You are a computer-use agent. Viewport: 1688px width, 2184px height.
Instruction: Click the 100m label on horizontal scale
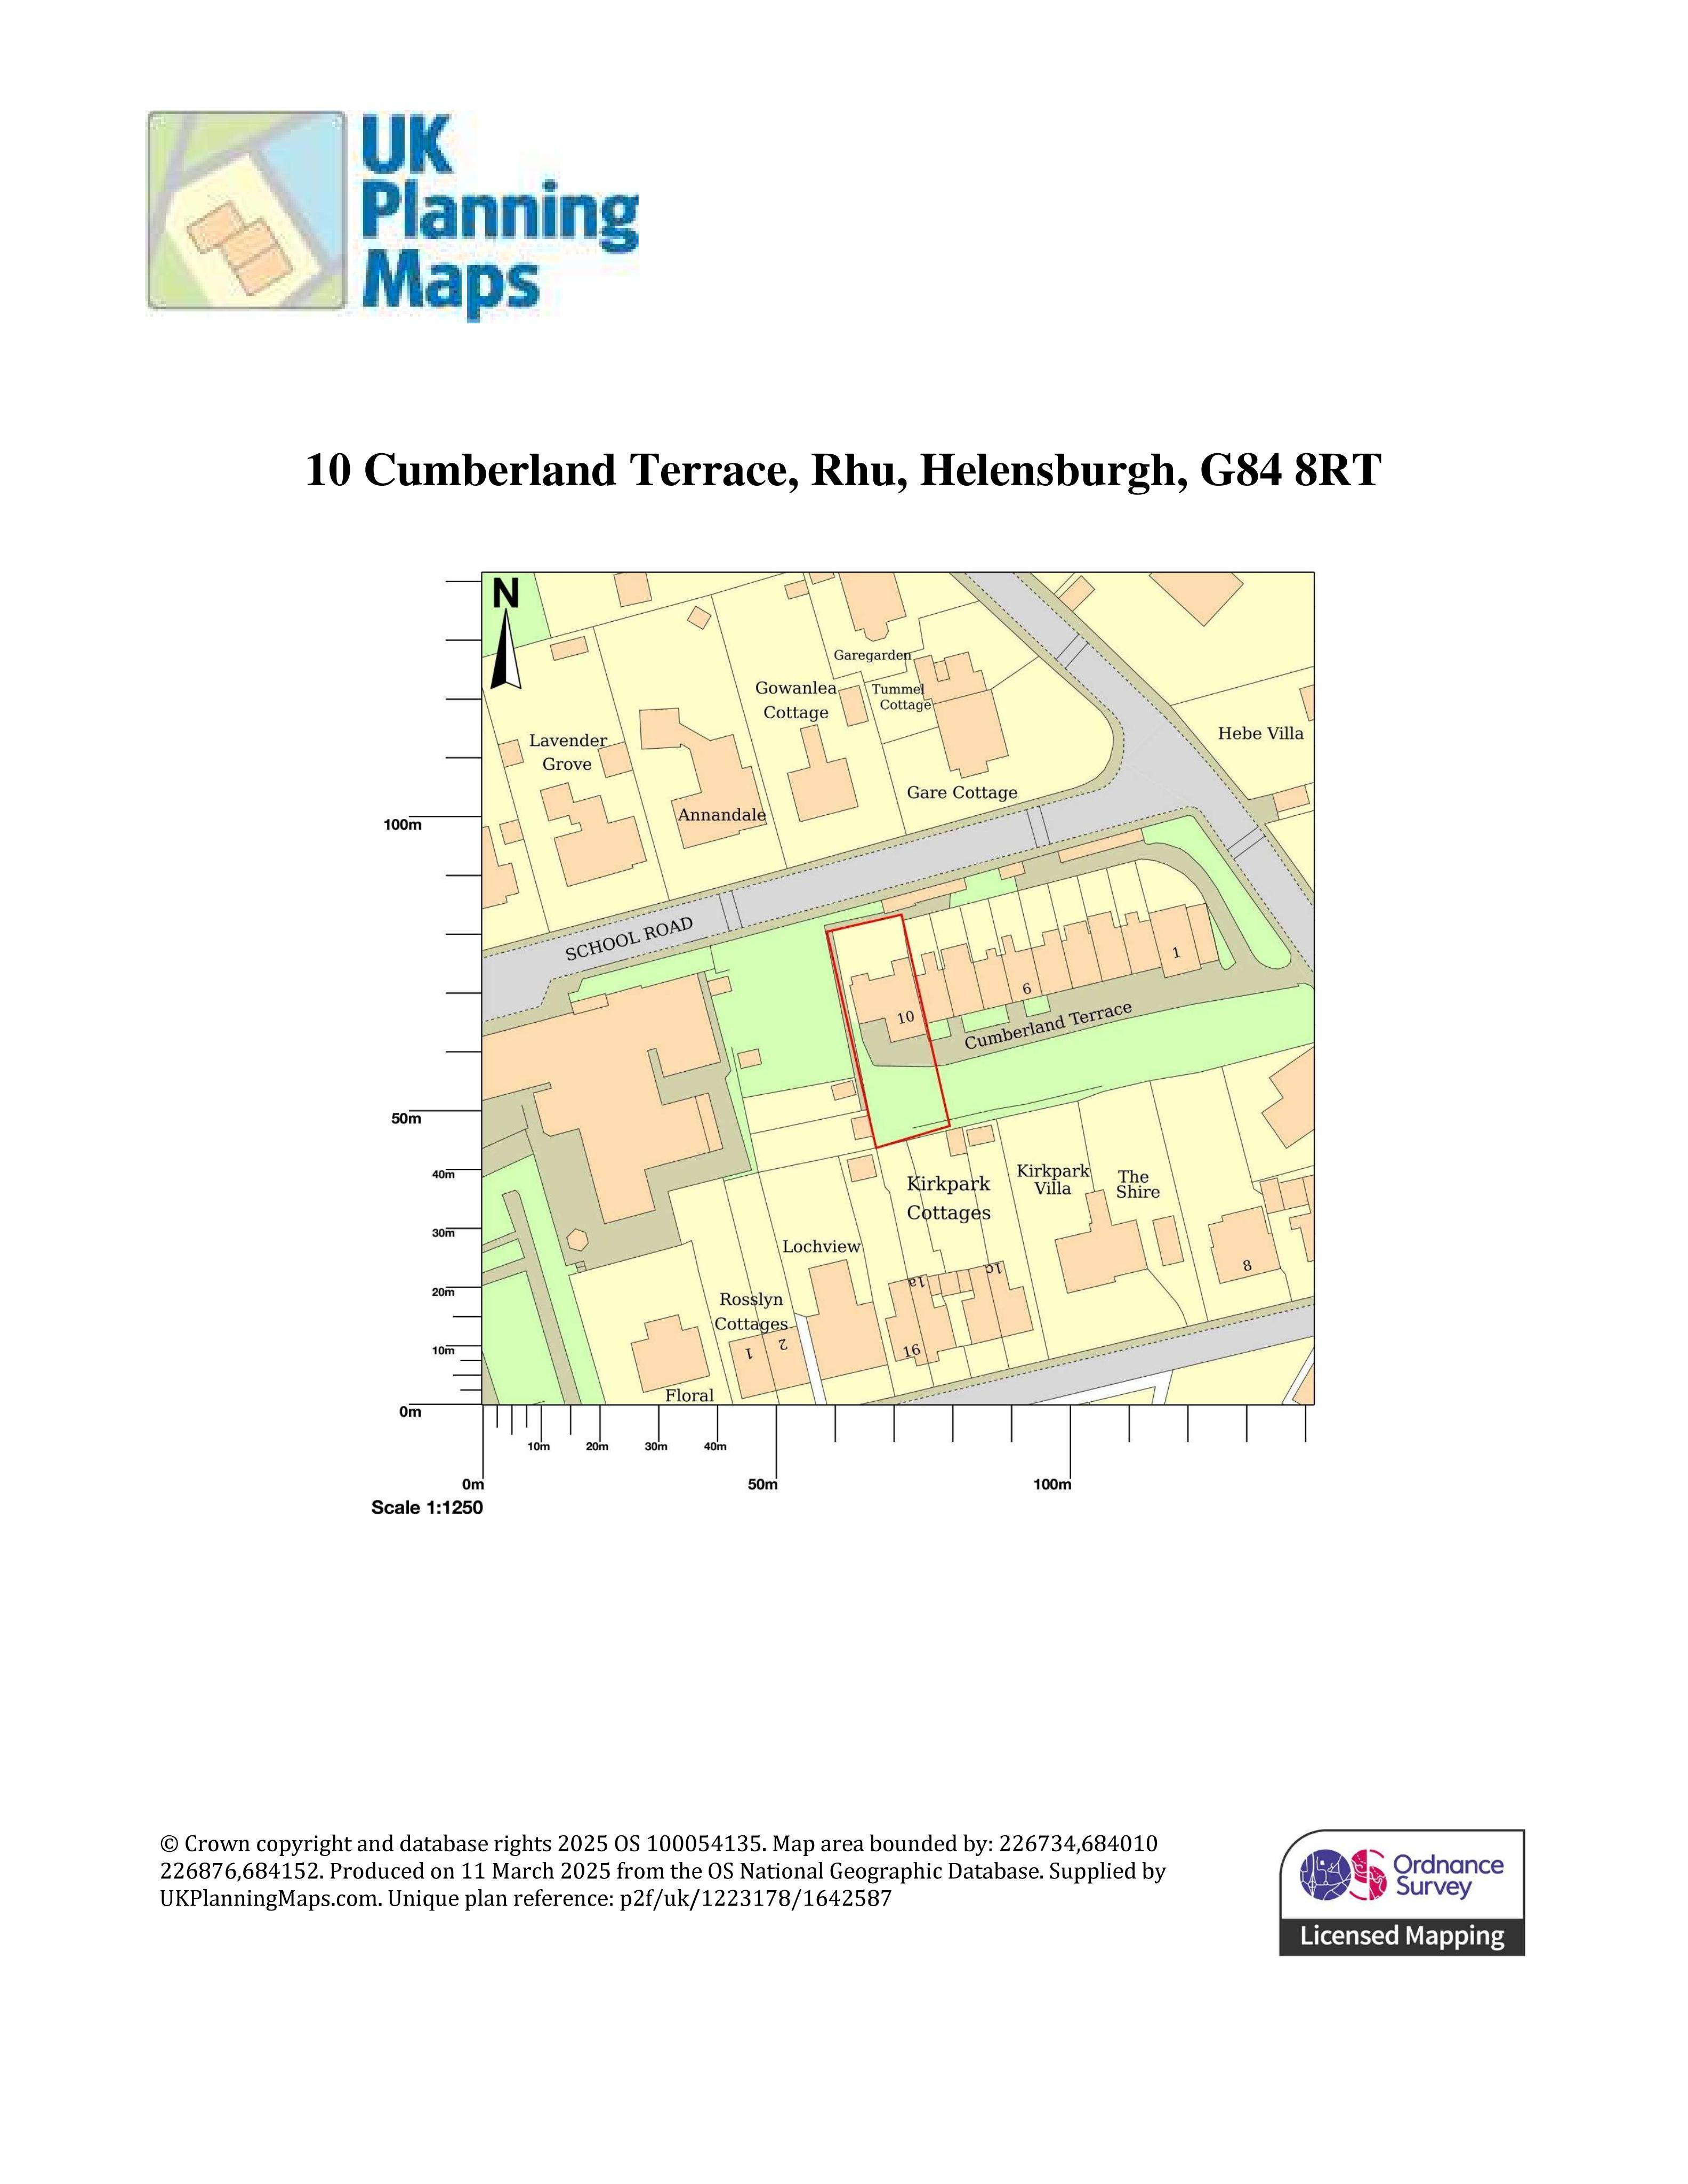1052,1485
